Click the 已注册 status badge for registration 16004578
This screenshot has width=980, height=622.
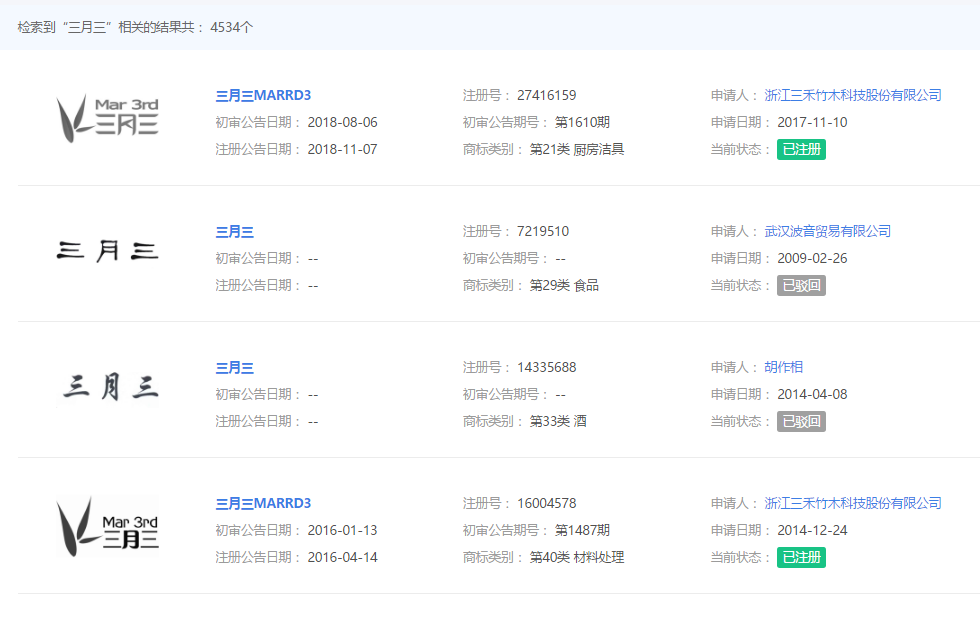pos(801,558)
